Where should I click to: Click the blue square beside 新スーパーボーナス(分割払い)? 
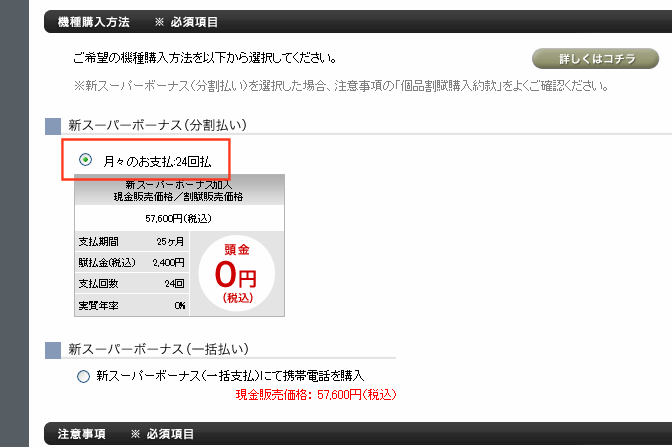tap(53, 126)
